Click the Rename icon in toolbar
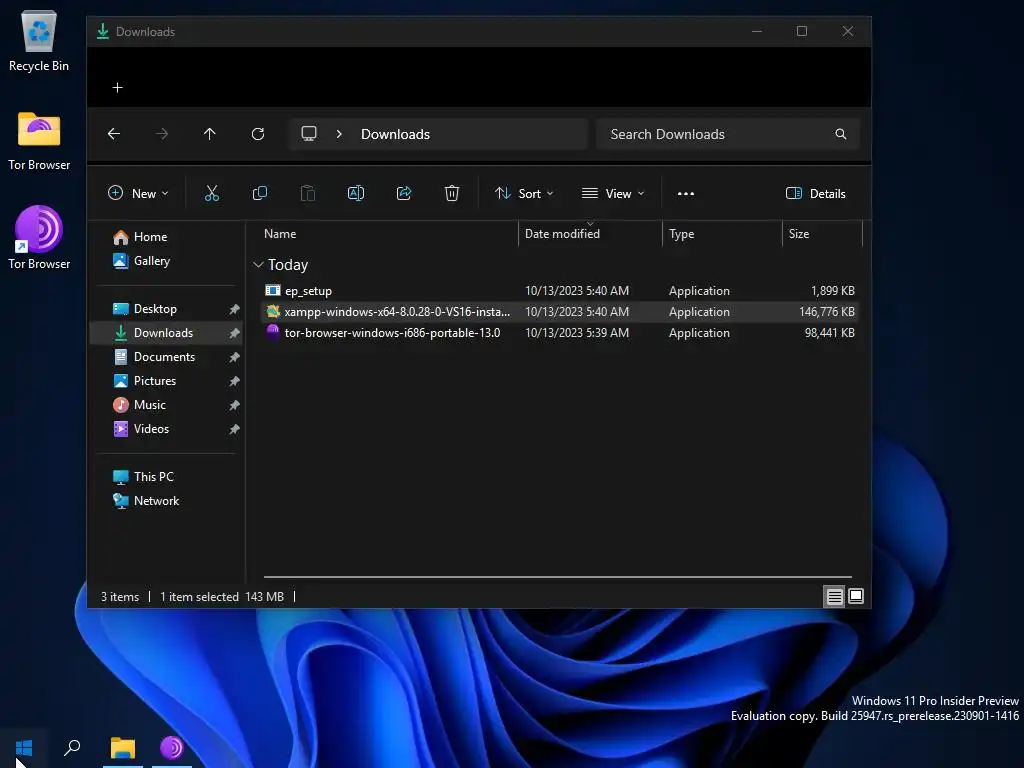1024x768 pixels. pyautogui.click(x=356, y=193)
